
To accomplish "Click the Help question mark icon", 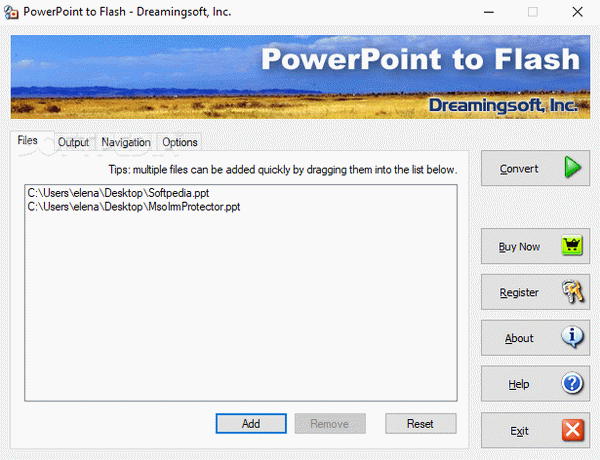I will coord(572,383).
